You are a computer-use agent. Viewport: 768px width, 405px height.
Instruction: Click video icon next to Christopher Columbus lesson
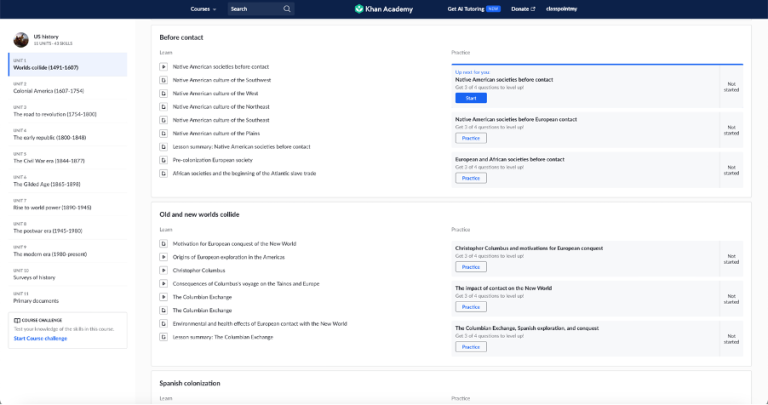coord(164,270)
